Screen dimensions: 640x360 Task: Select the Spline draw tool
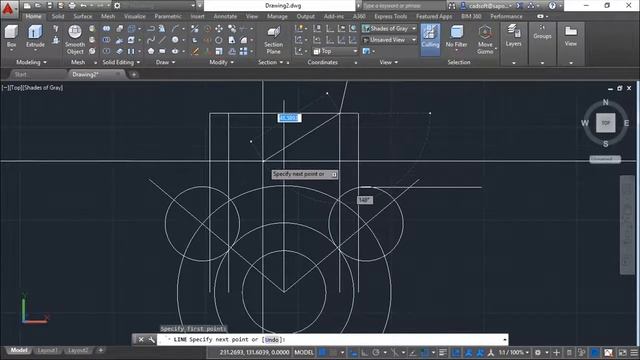[x=151, y=40]
